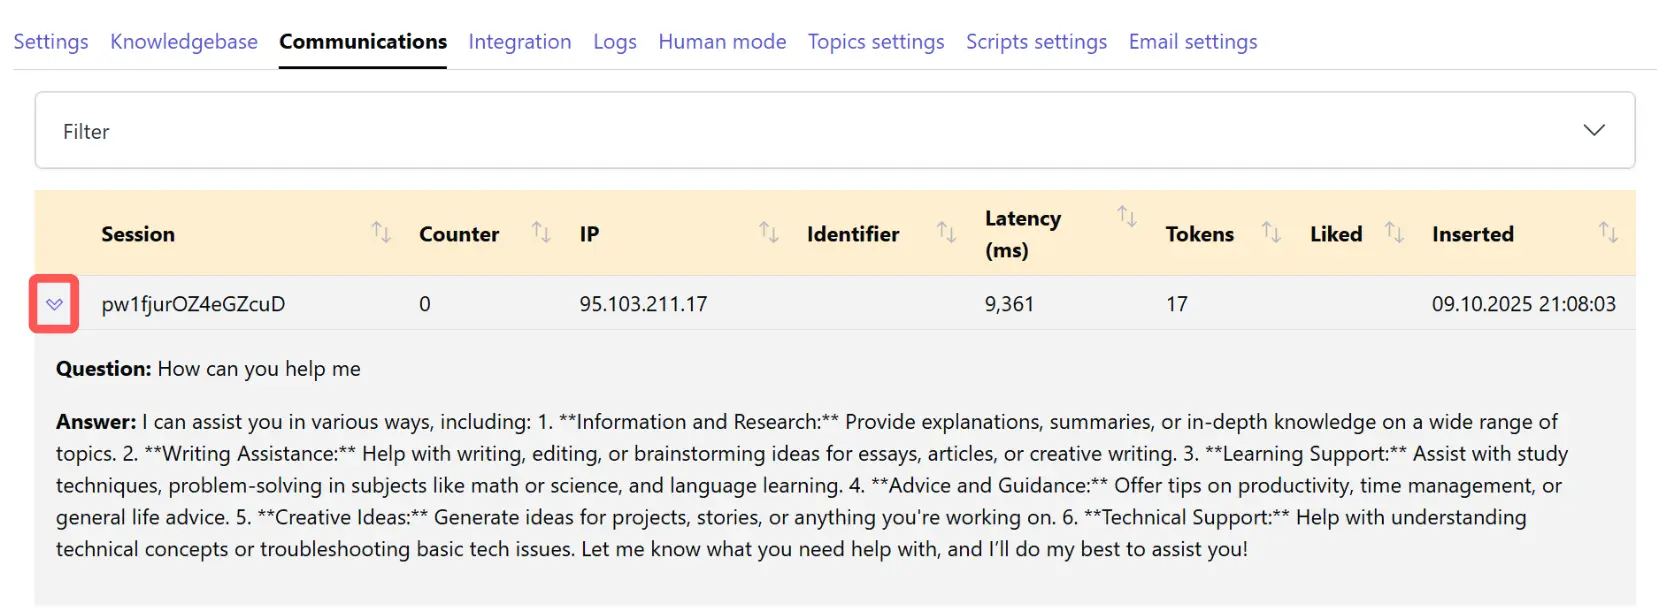Sort table by Session column icon
The height and width of the screenshot is (611, 1674).
click(381, 233)
